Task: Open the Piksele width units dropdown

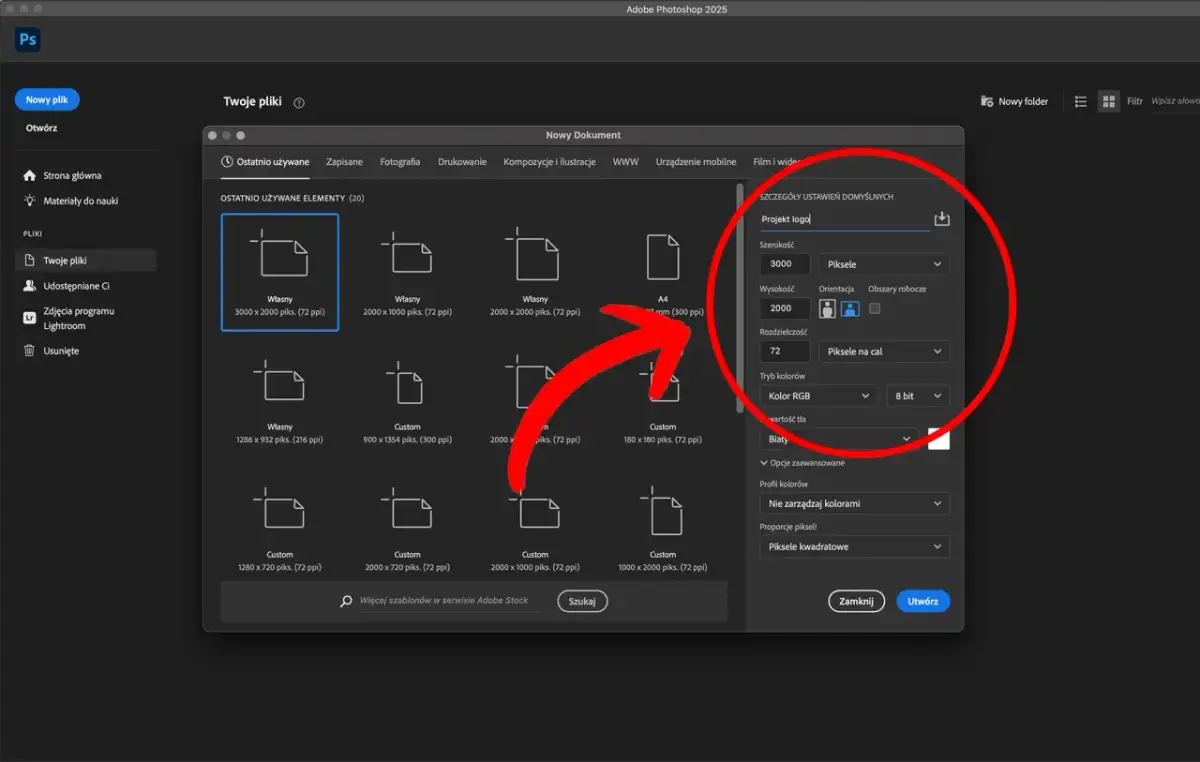Action: tap(884, 264)
